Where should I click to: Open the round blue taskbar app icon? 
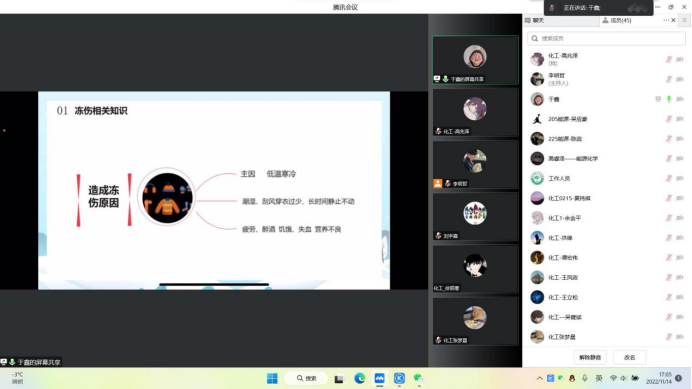click(x=399, y=378)
